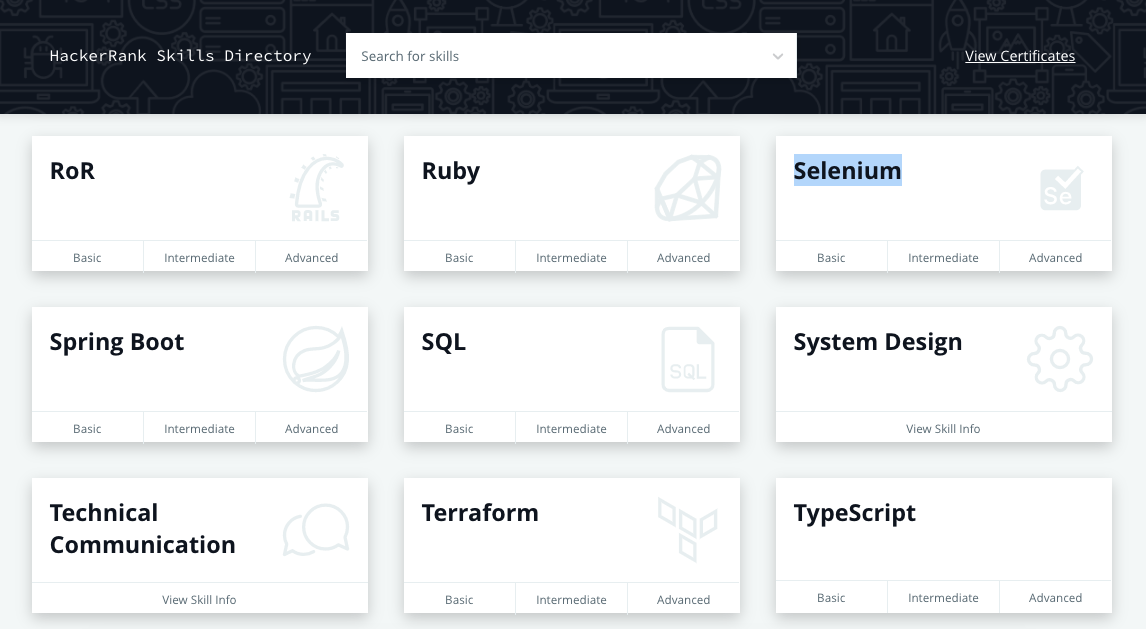Pick Basic on Spring Boot card

pyautogui.click(x=87, y=428)
